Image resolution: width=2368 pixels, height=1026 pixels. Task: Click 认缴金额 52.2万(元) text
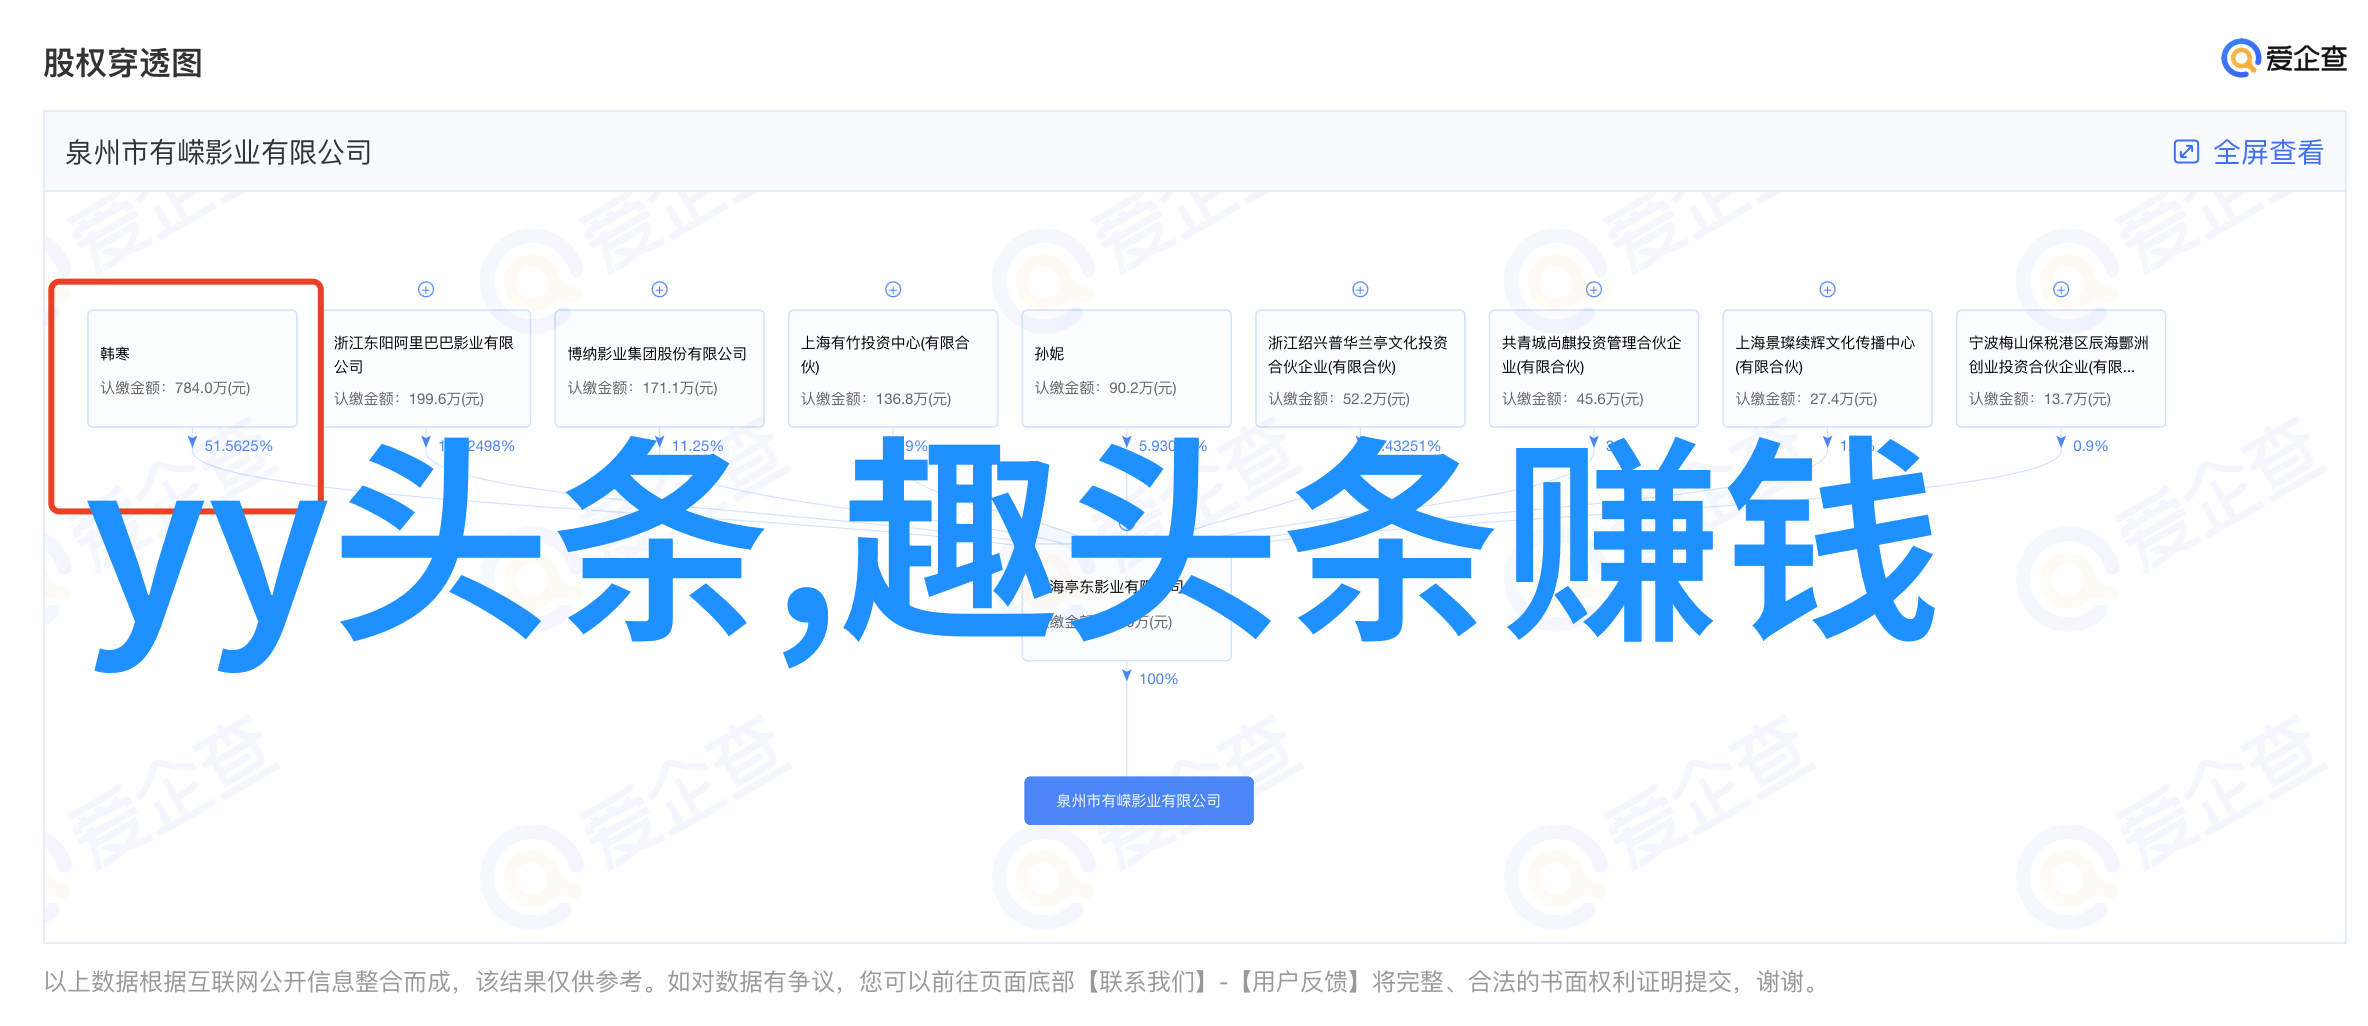click(x=1339, y=399)
